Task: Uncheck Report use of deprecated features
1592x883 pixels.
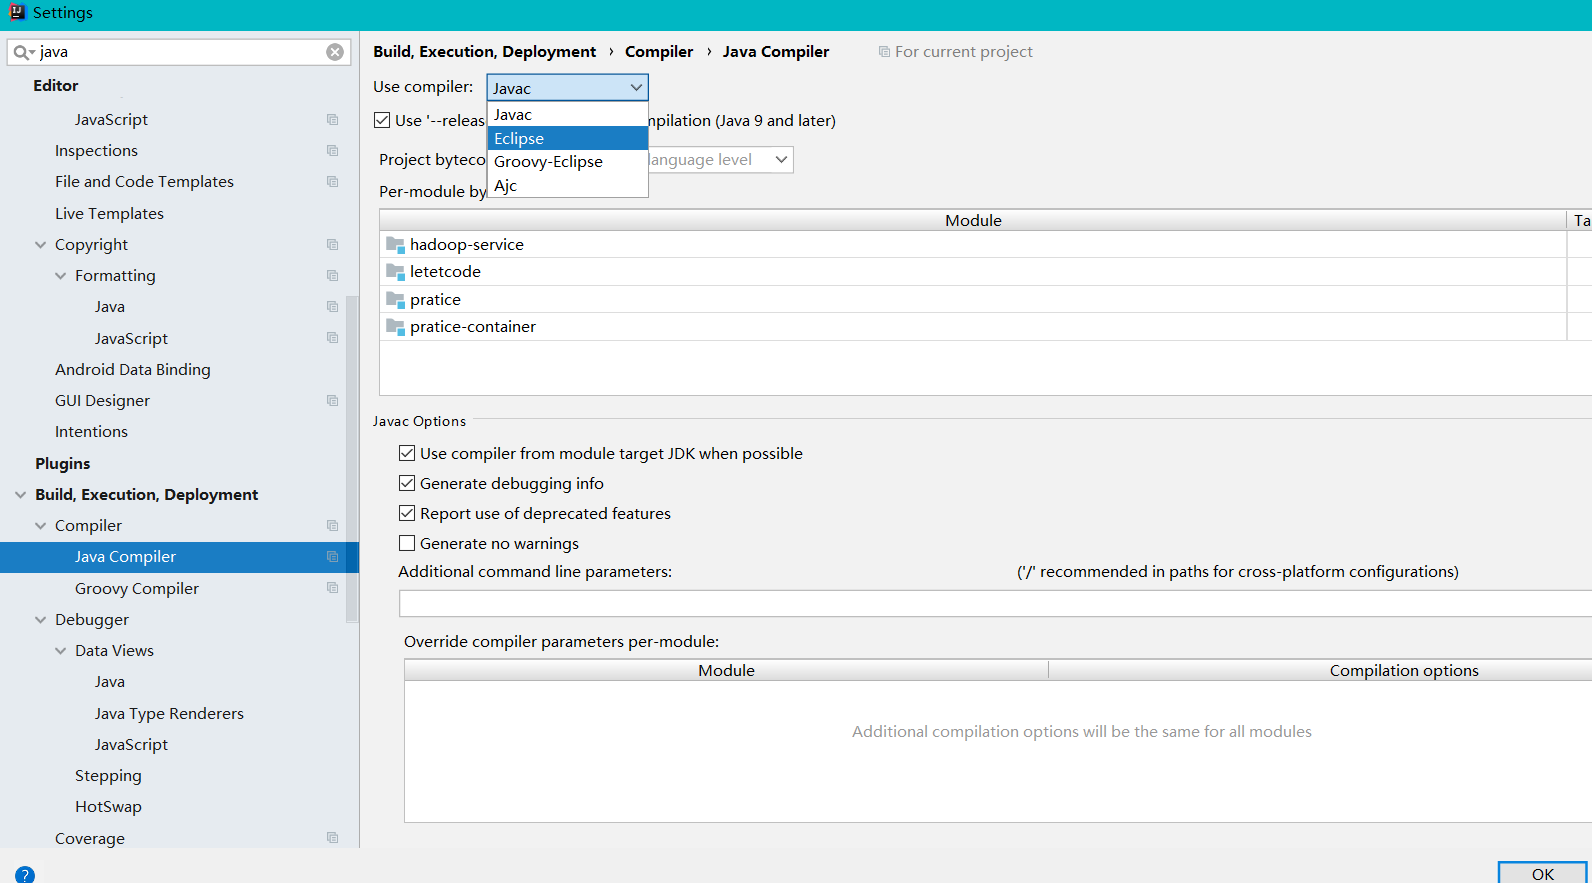Action: tap(407, 513)
